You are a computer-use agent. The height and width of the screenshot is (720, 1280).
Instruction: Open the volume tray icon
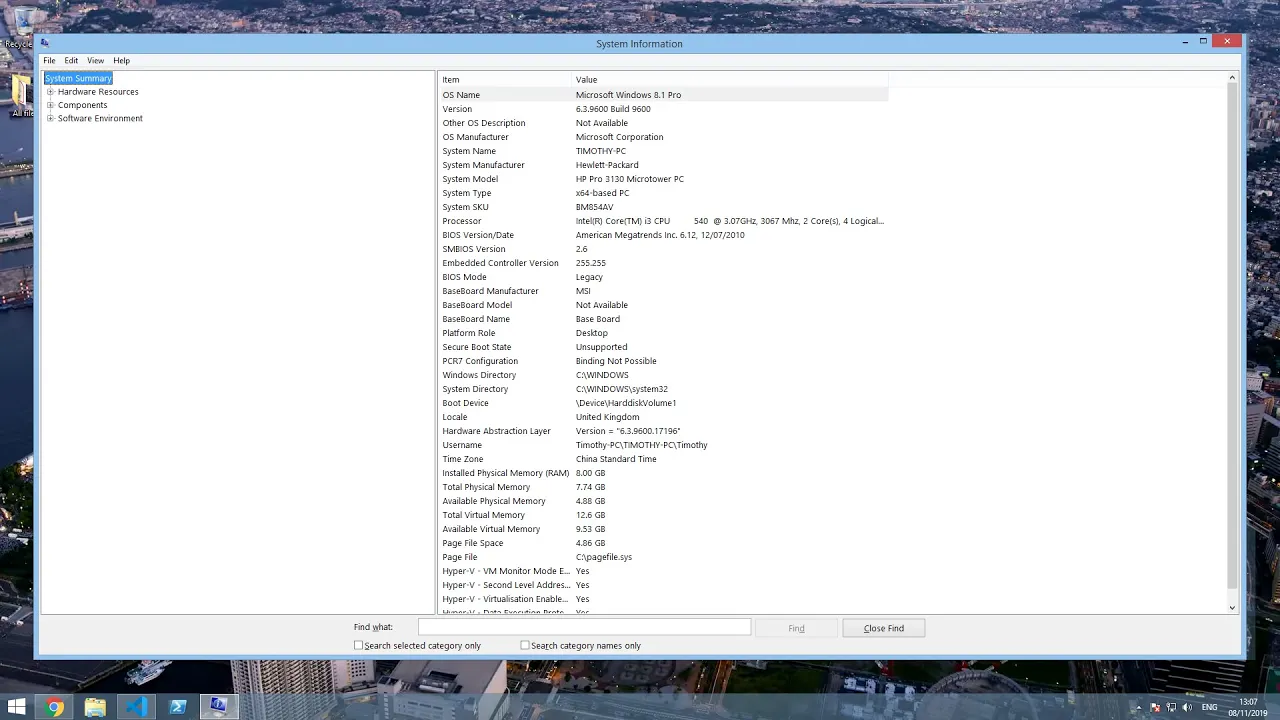(x=1186, y=707)
